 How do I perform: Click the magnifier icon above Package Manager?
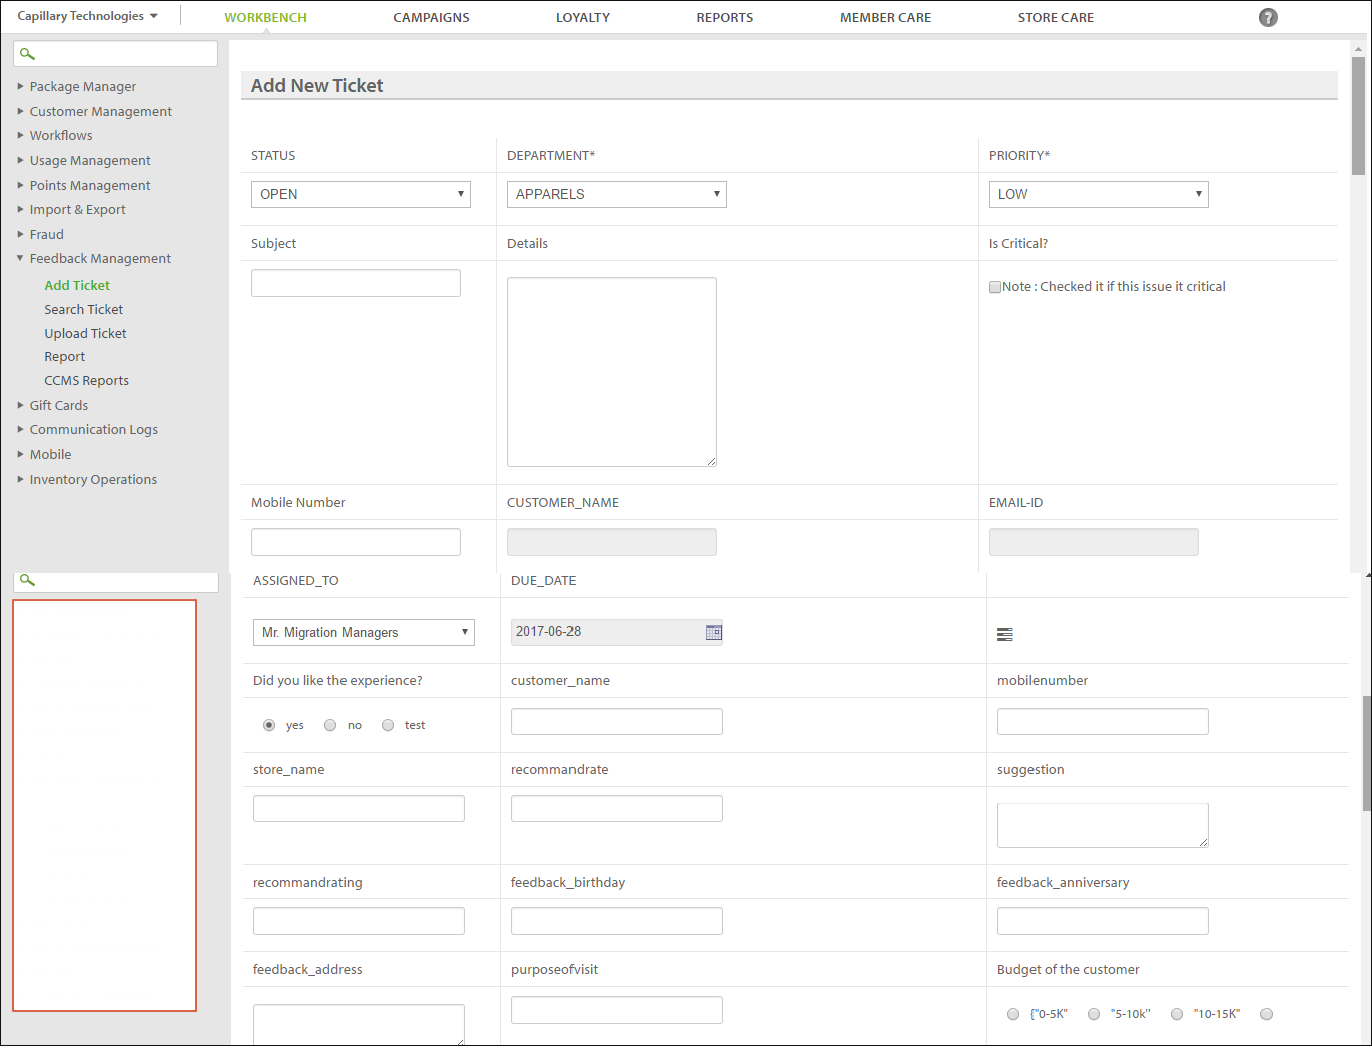tap(28, 54)
